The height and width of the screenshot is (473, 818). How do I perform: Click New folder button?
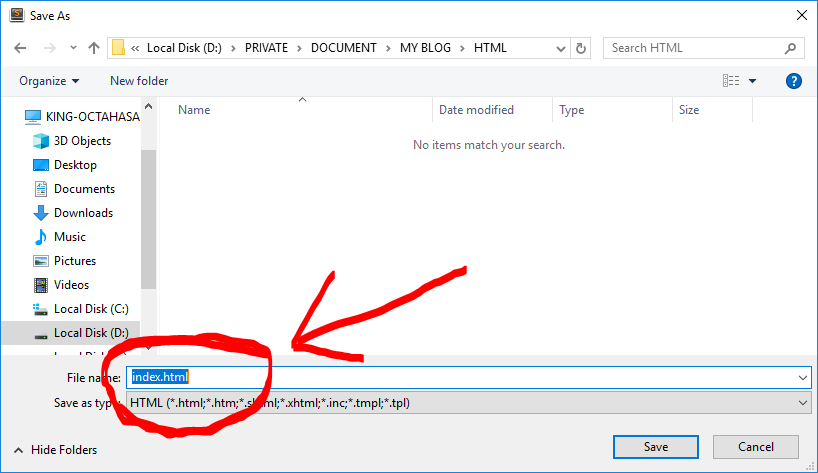[139, 81]
